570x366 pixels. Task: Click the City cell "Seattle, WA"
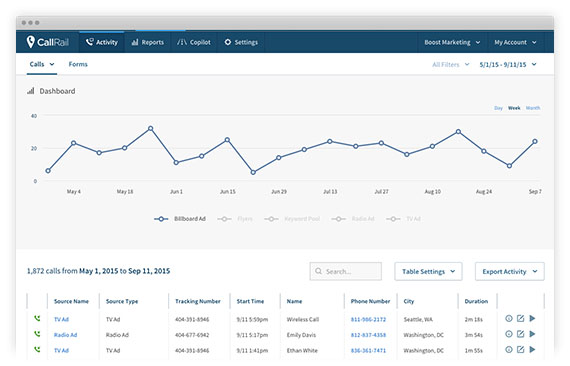click(x=418, y=319)
